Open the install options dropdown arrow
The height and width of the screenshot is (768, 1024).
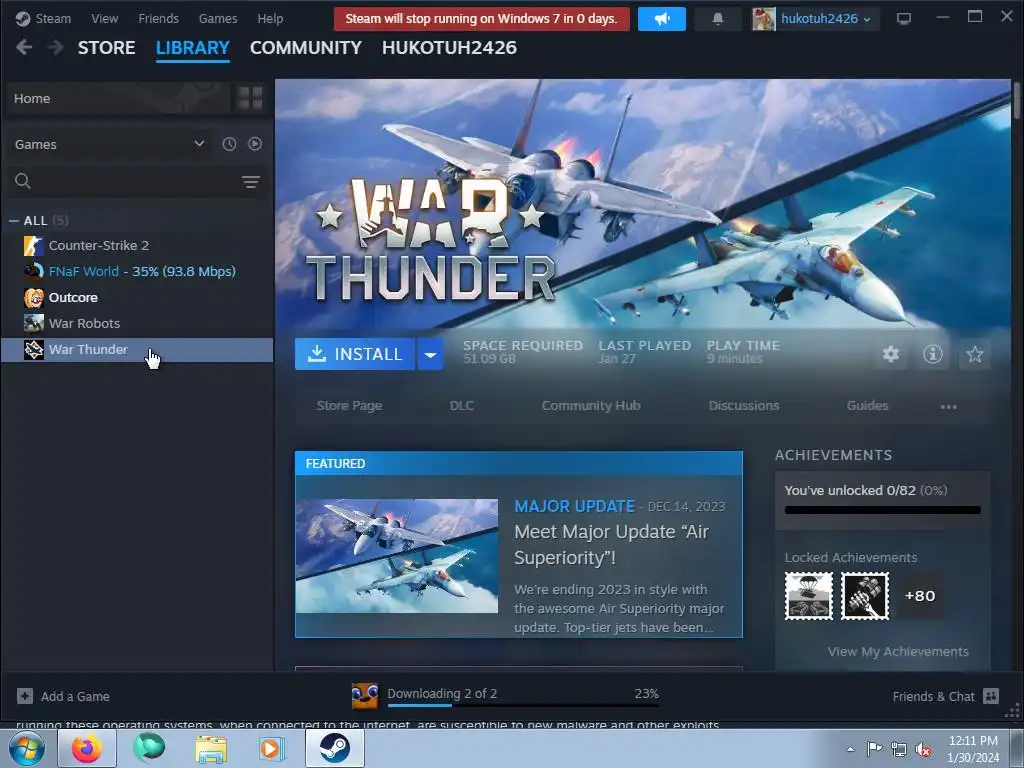tap(430, 354)
